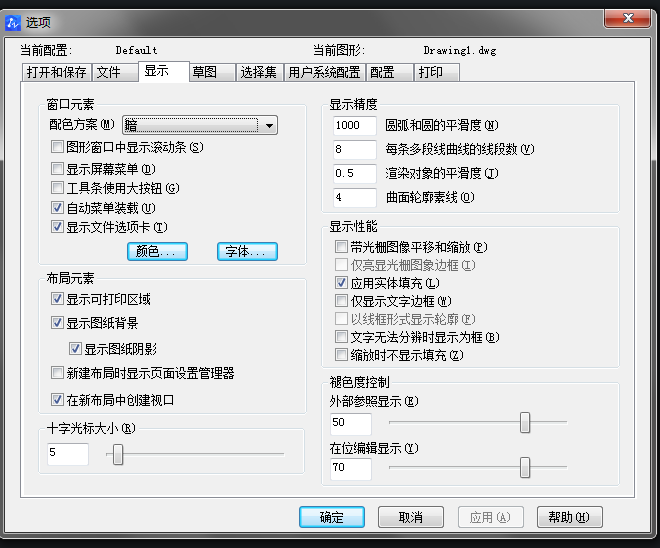Toggle 显示屏幕菜单 checkbox
Screen dimensions: 660x548
(58, 168)
